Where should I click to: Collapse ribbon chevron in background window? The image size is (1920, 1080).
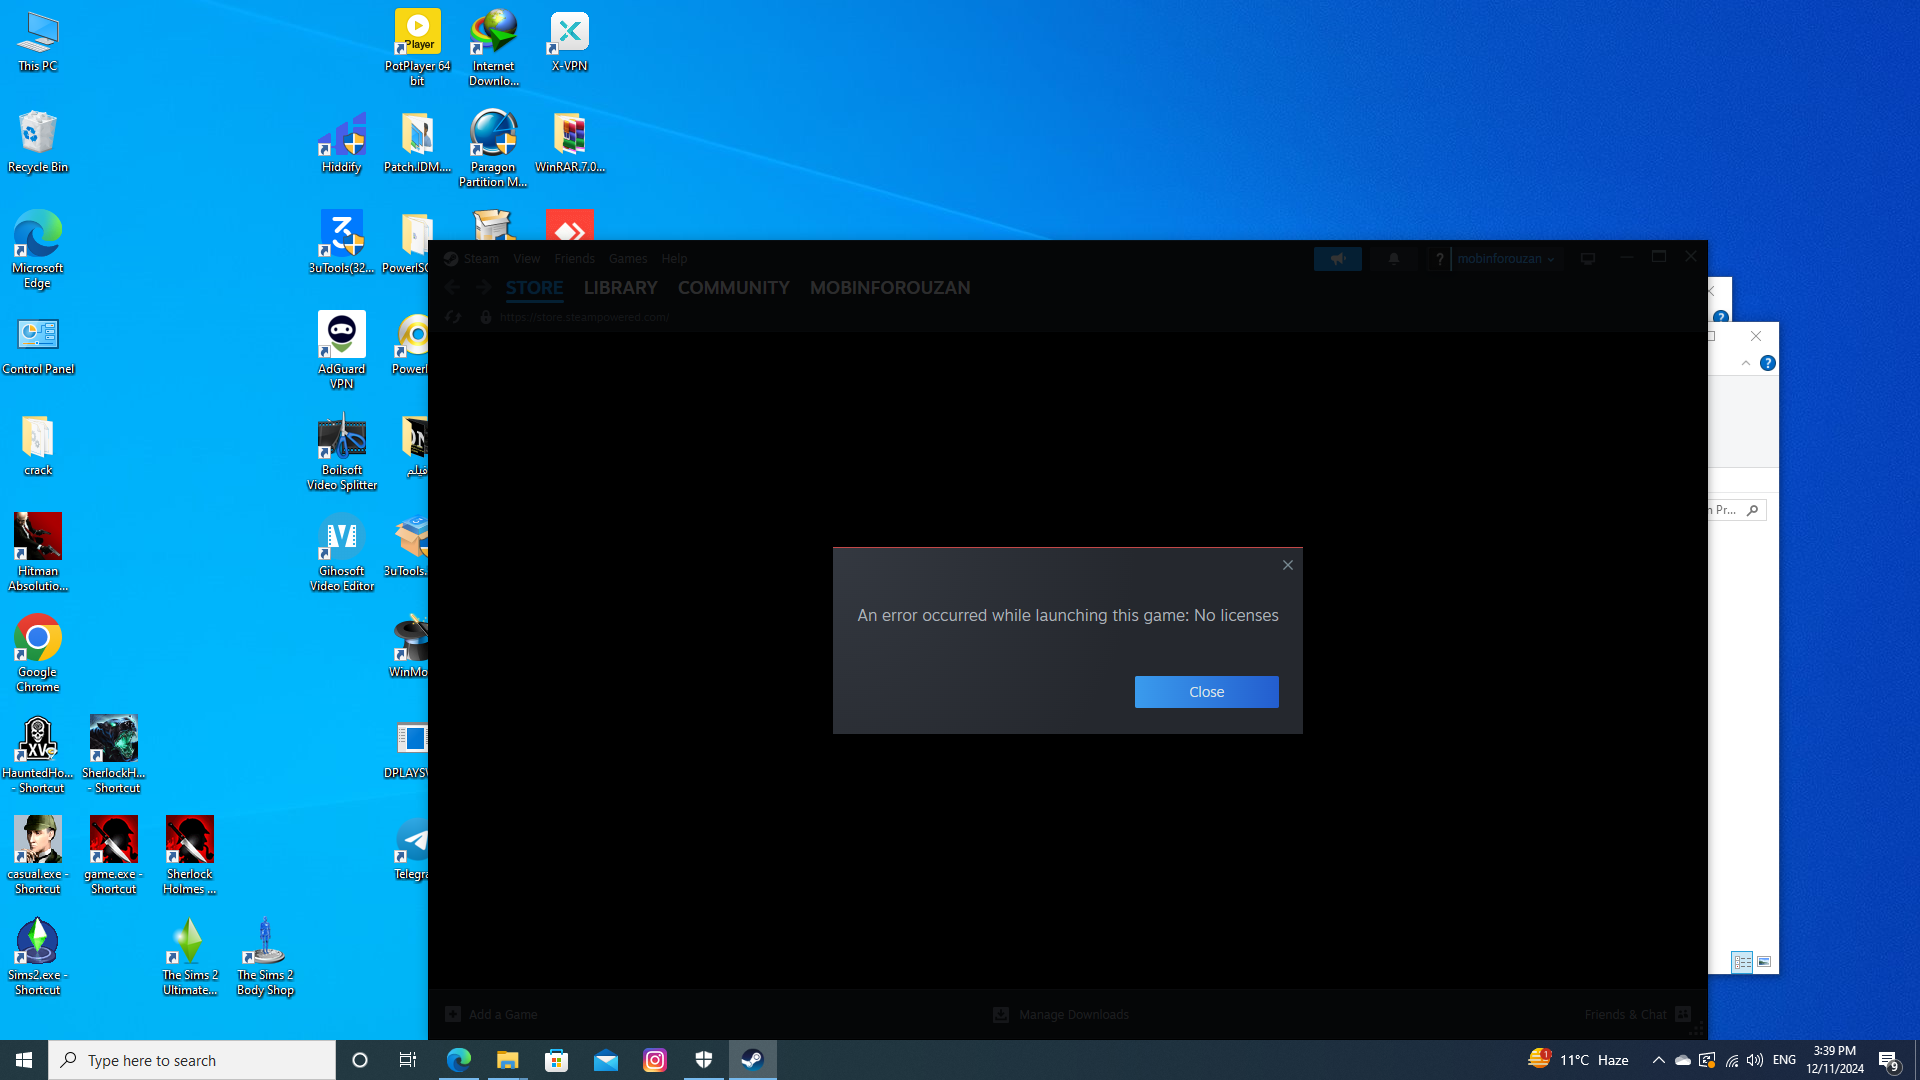[1746, 363]
